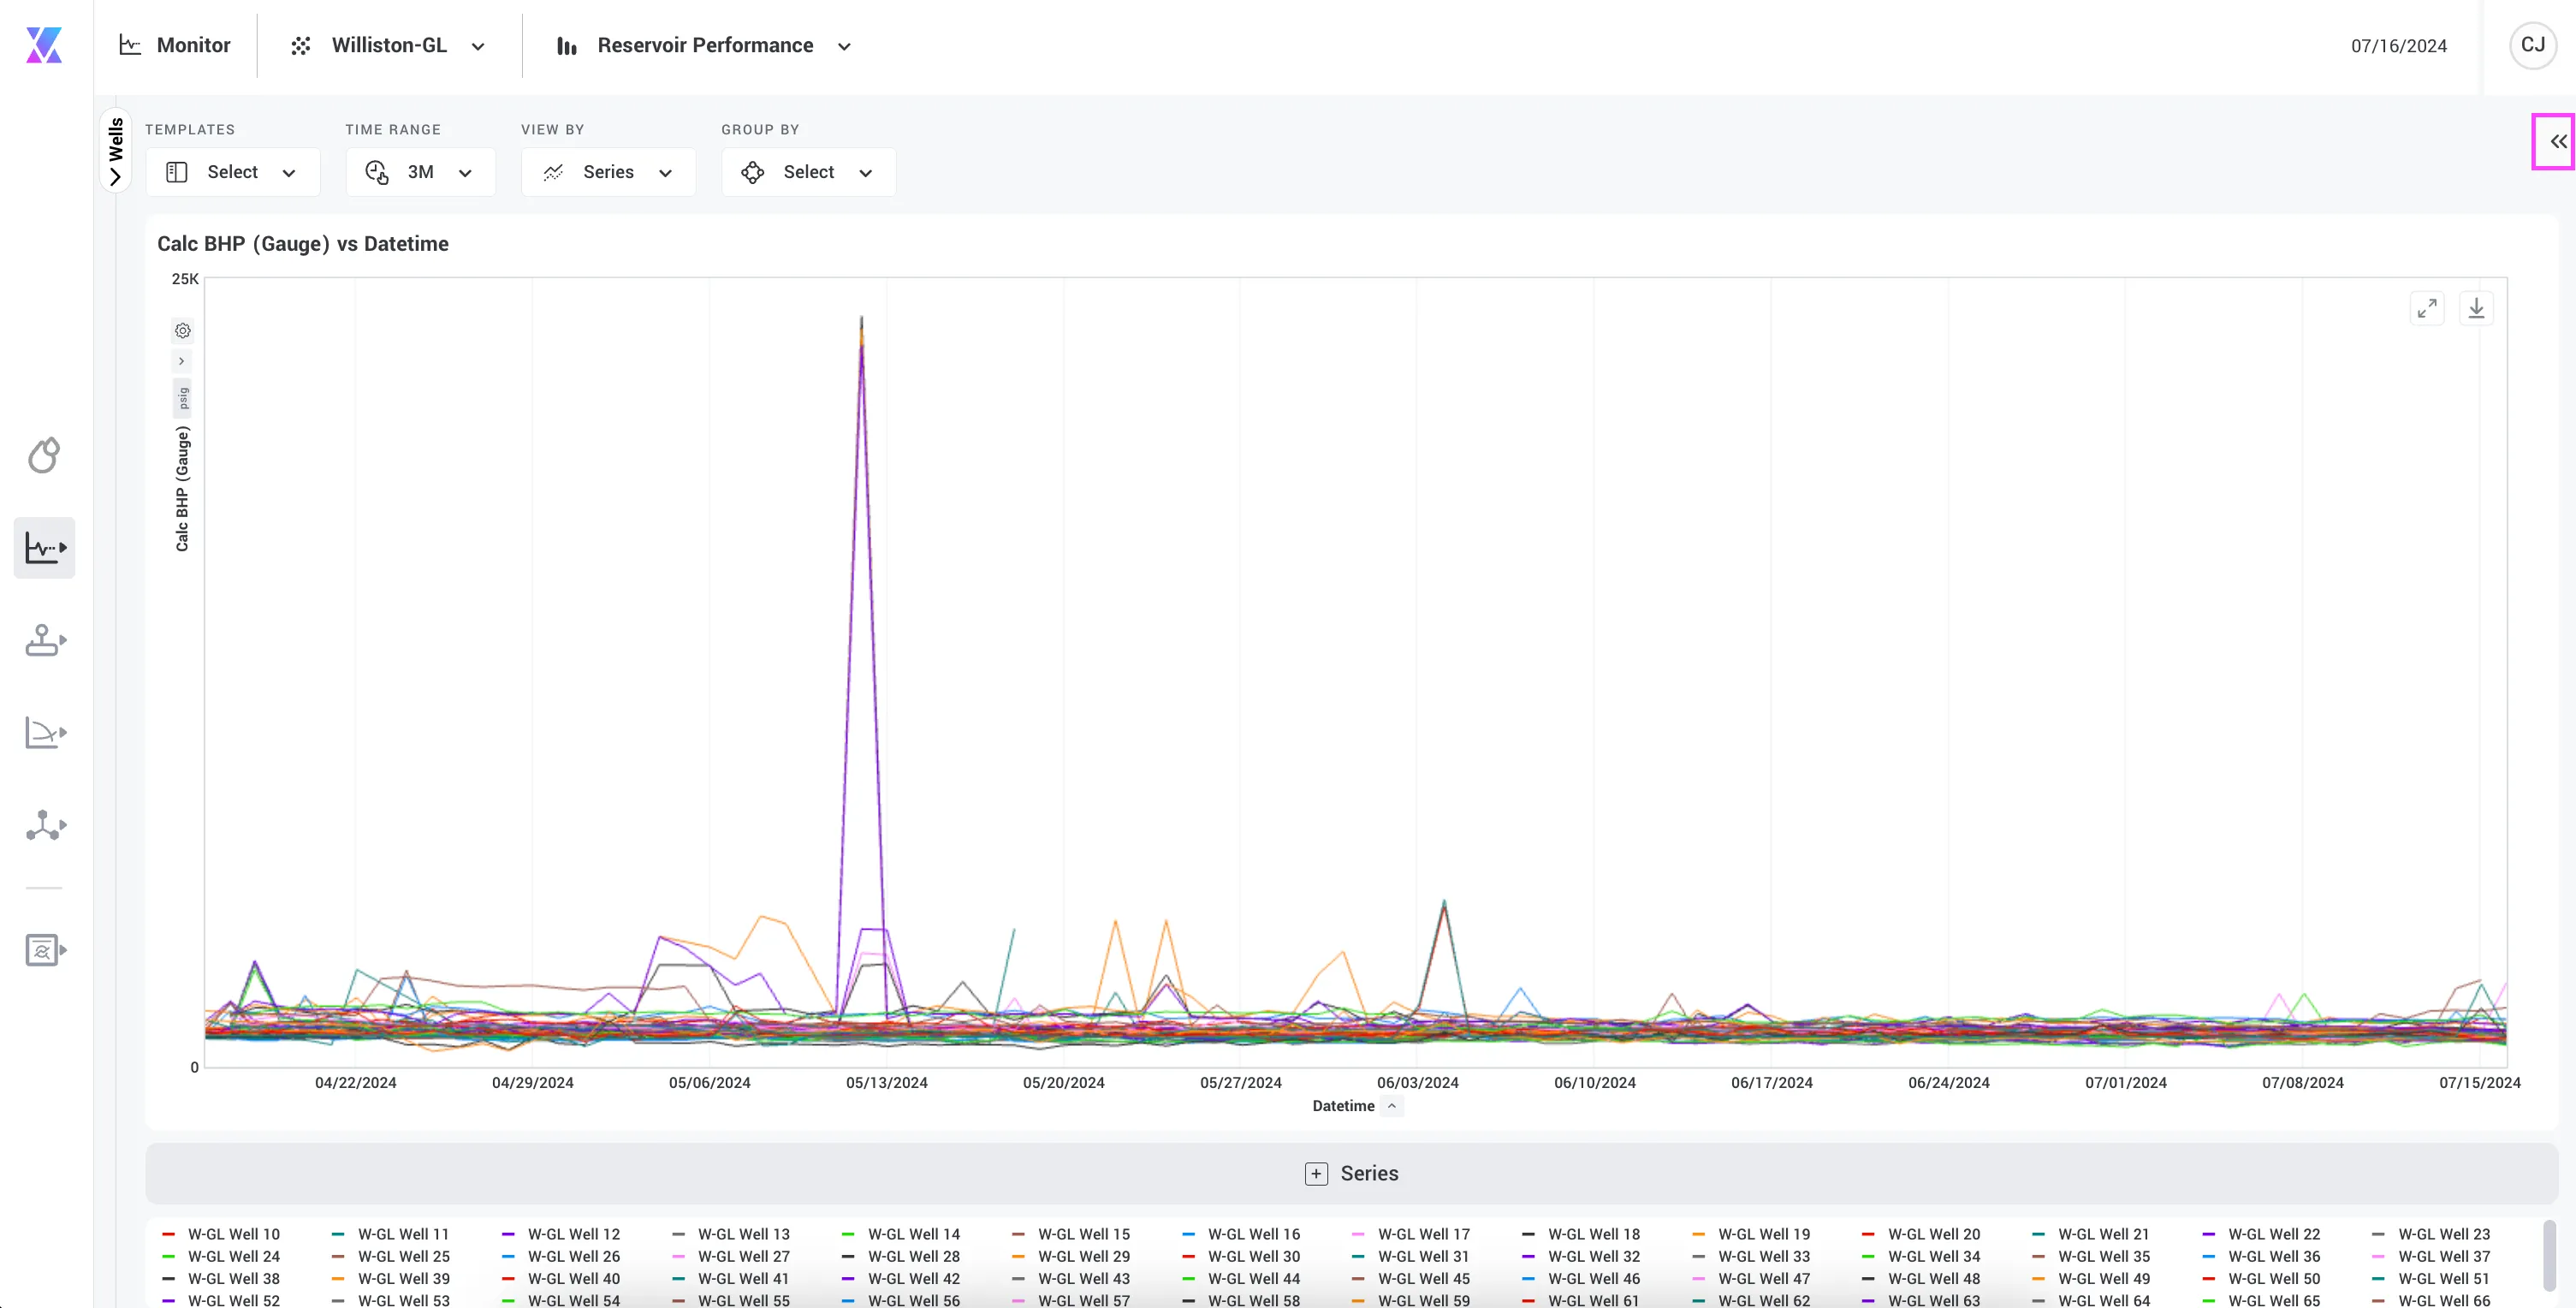Image resolution: width=2576 pixels, height=1308 pixels.
Task: Toggle W-GL Well 12 series visibility
Action: [x=561, y=1234]
